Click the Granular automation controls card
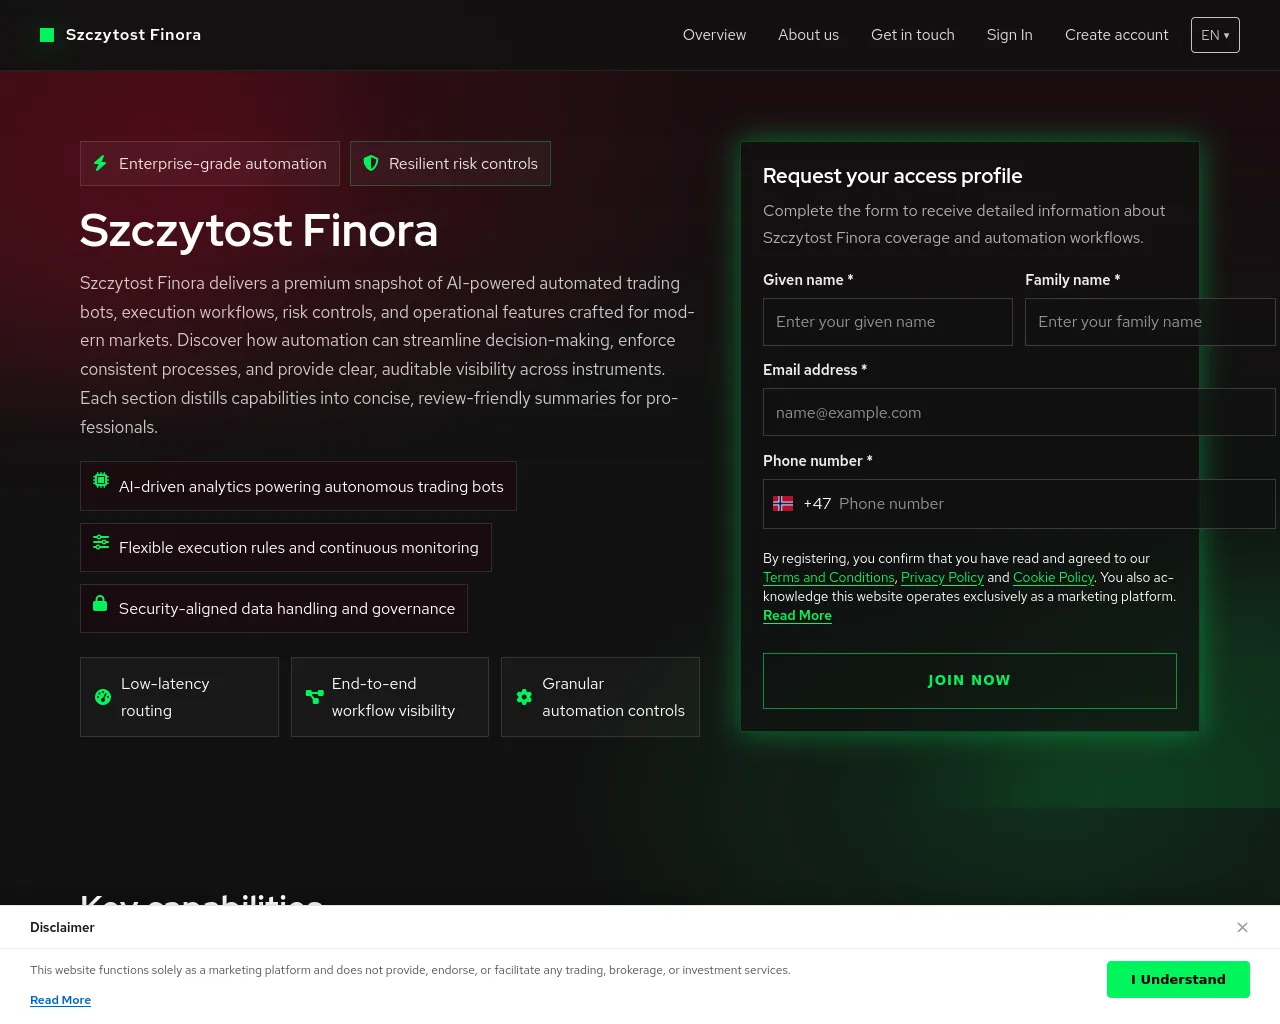This screenshot has width=1280, height=1024. [x=600, y=697]
